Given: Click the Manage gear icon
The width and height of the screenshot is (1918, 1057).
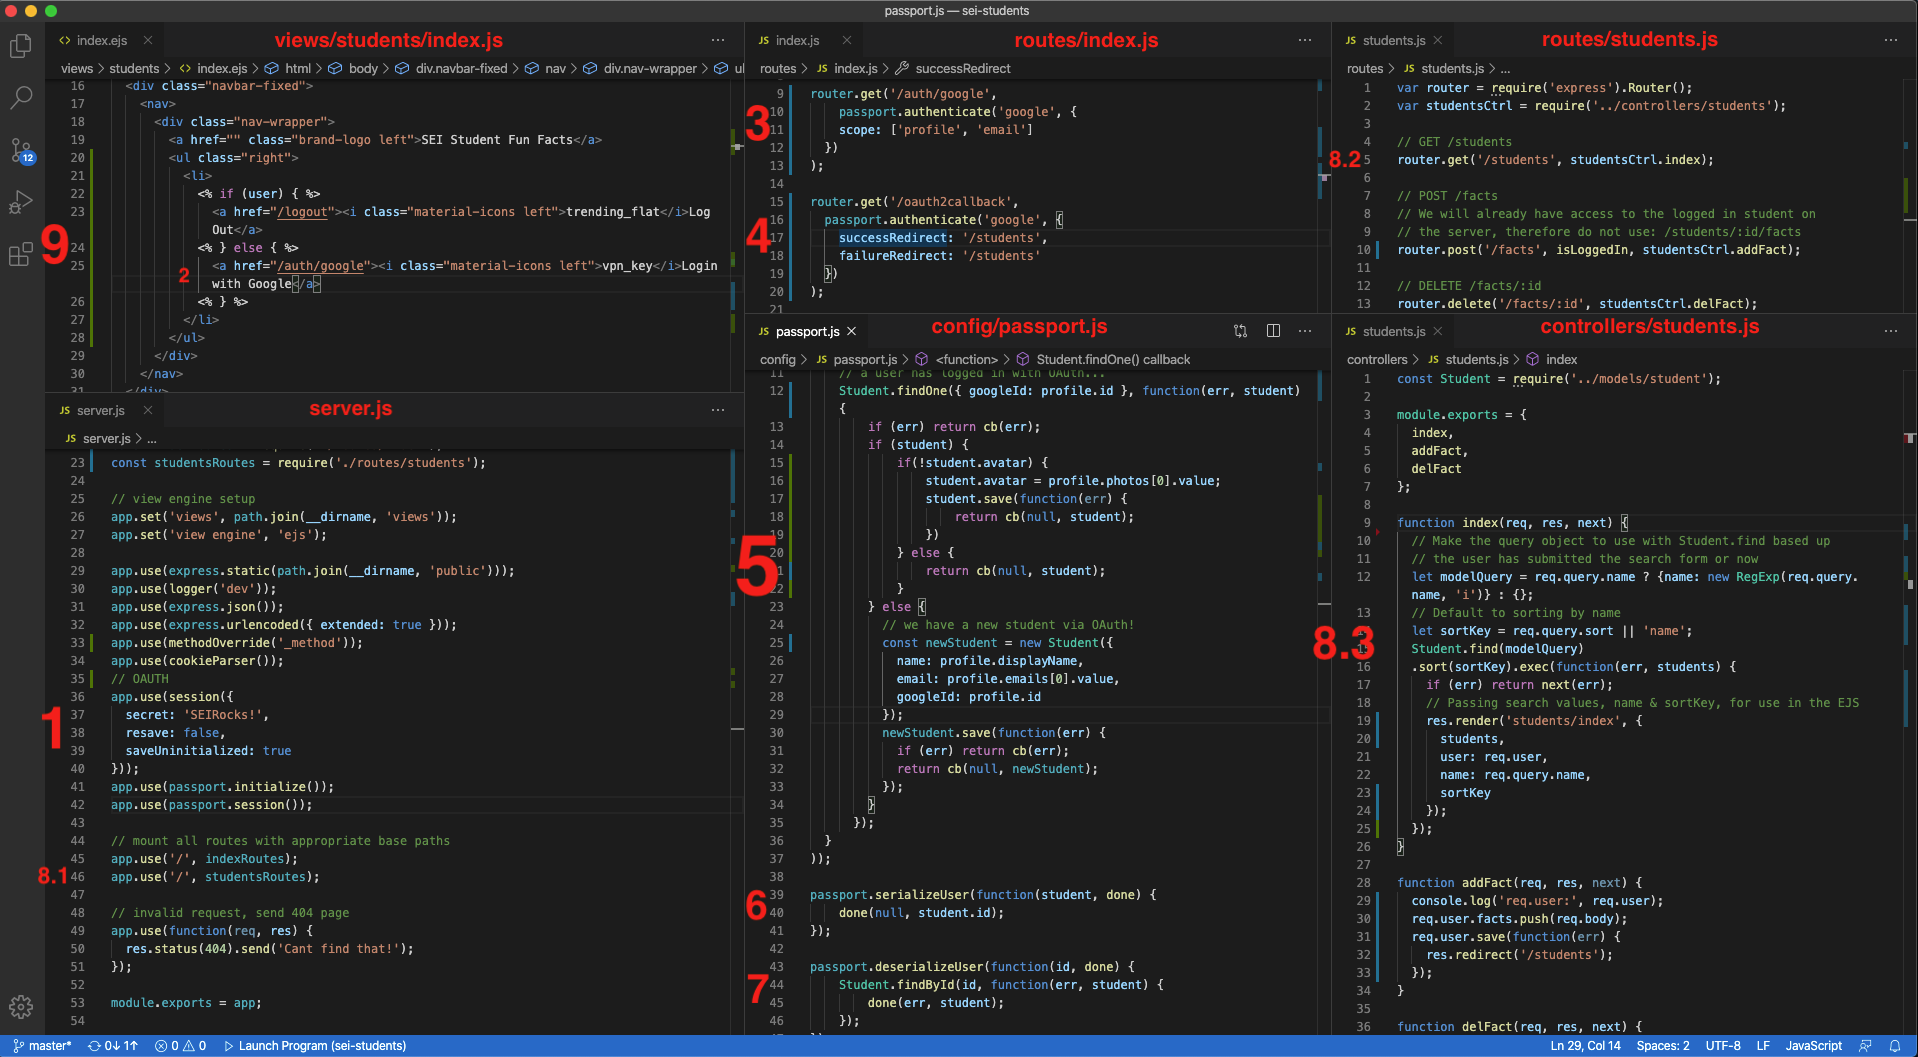Looking at the screenshot, I should pyautogui.click(x=21, y=1006).
